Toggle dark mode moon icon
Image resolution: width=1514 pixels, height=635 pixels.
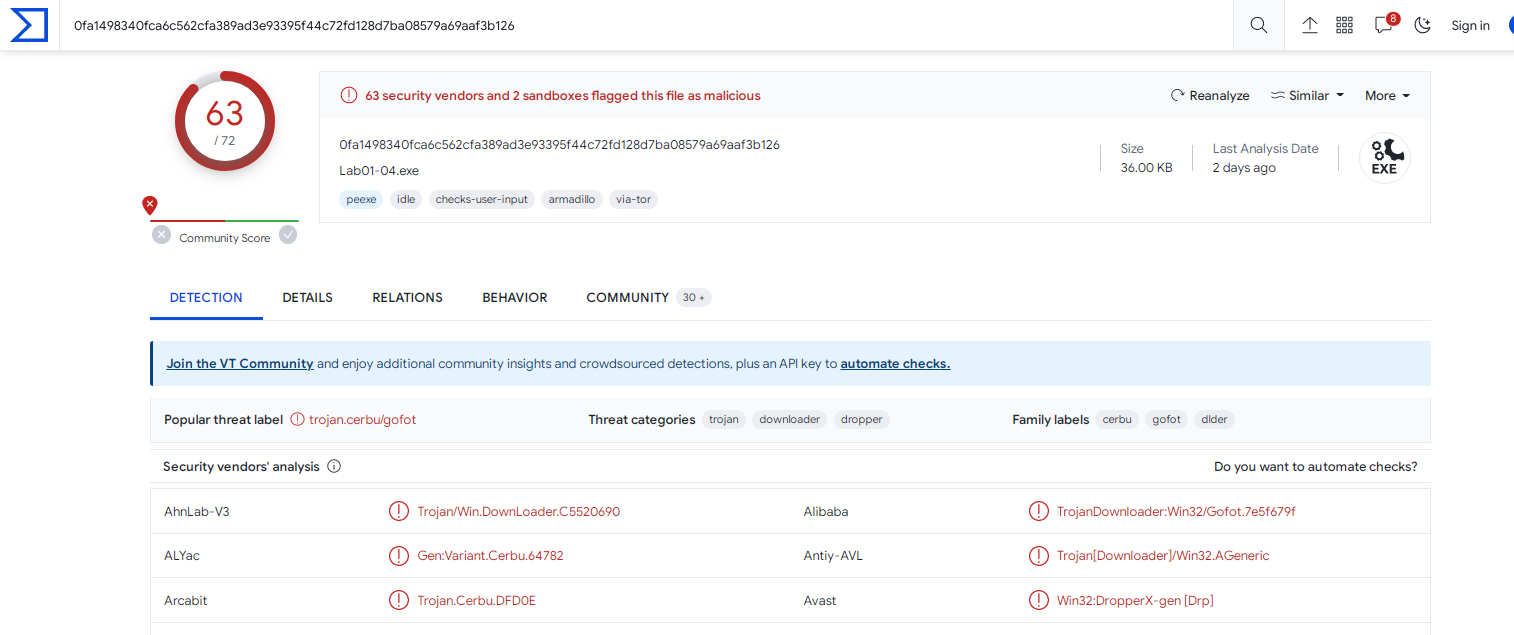coord(1422,26)
